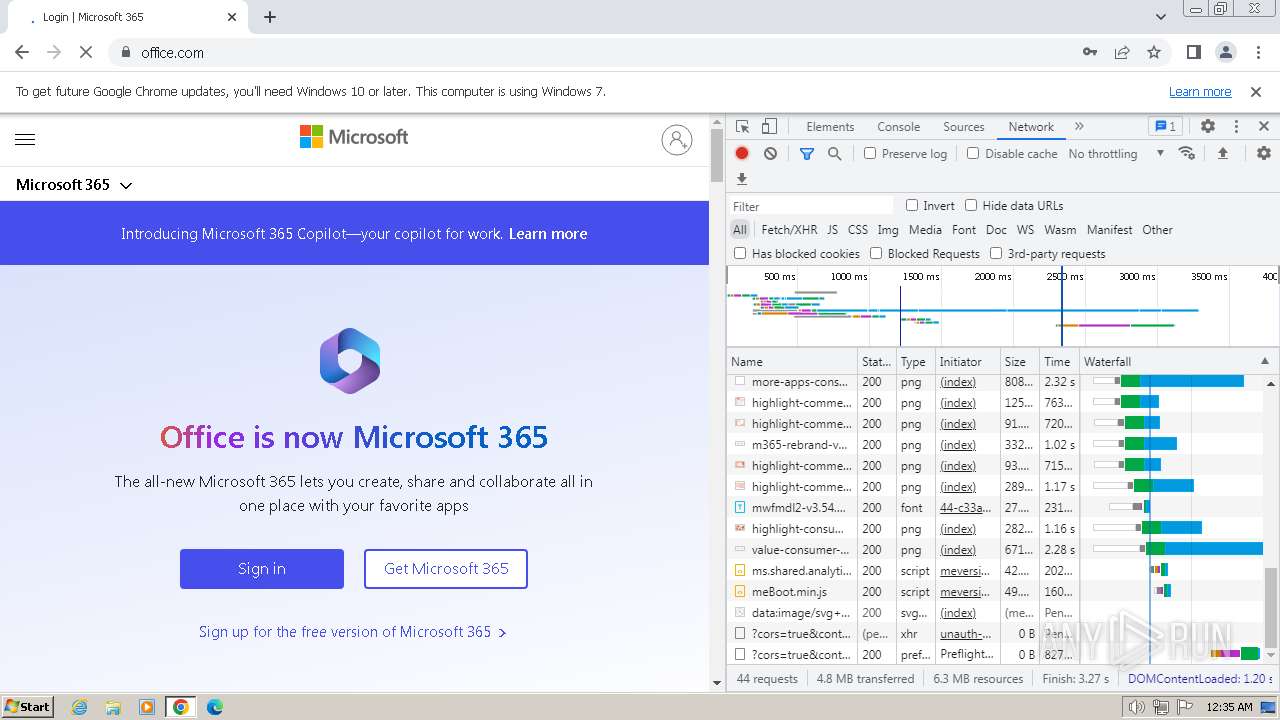Open the hamburger navigation menu
The width and height of the screenshot is (1280, 720).
tap(25, 140)
